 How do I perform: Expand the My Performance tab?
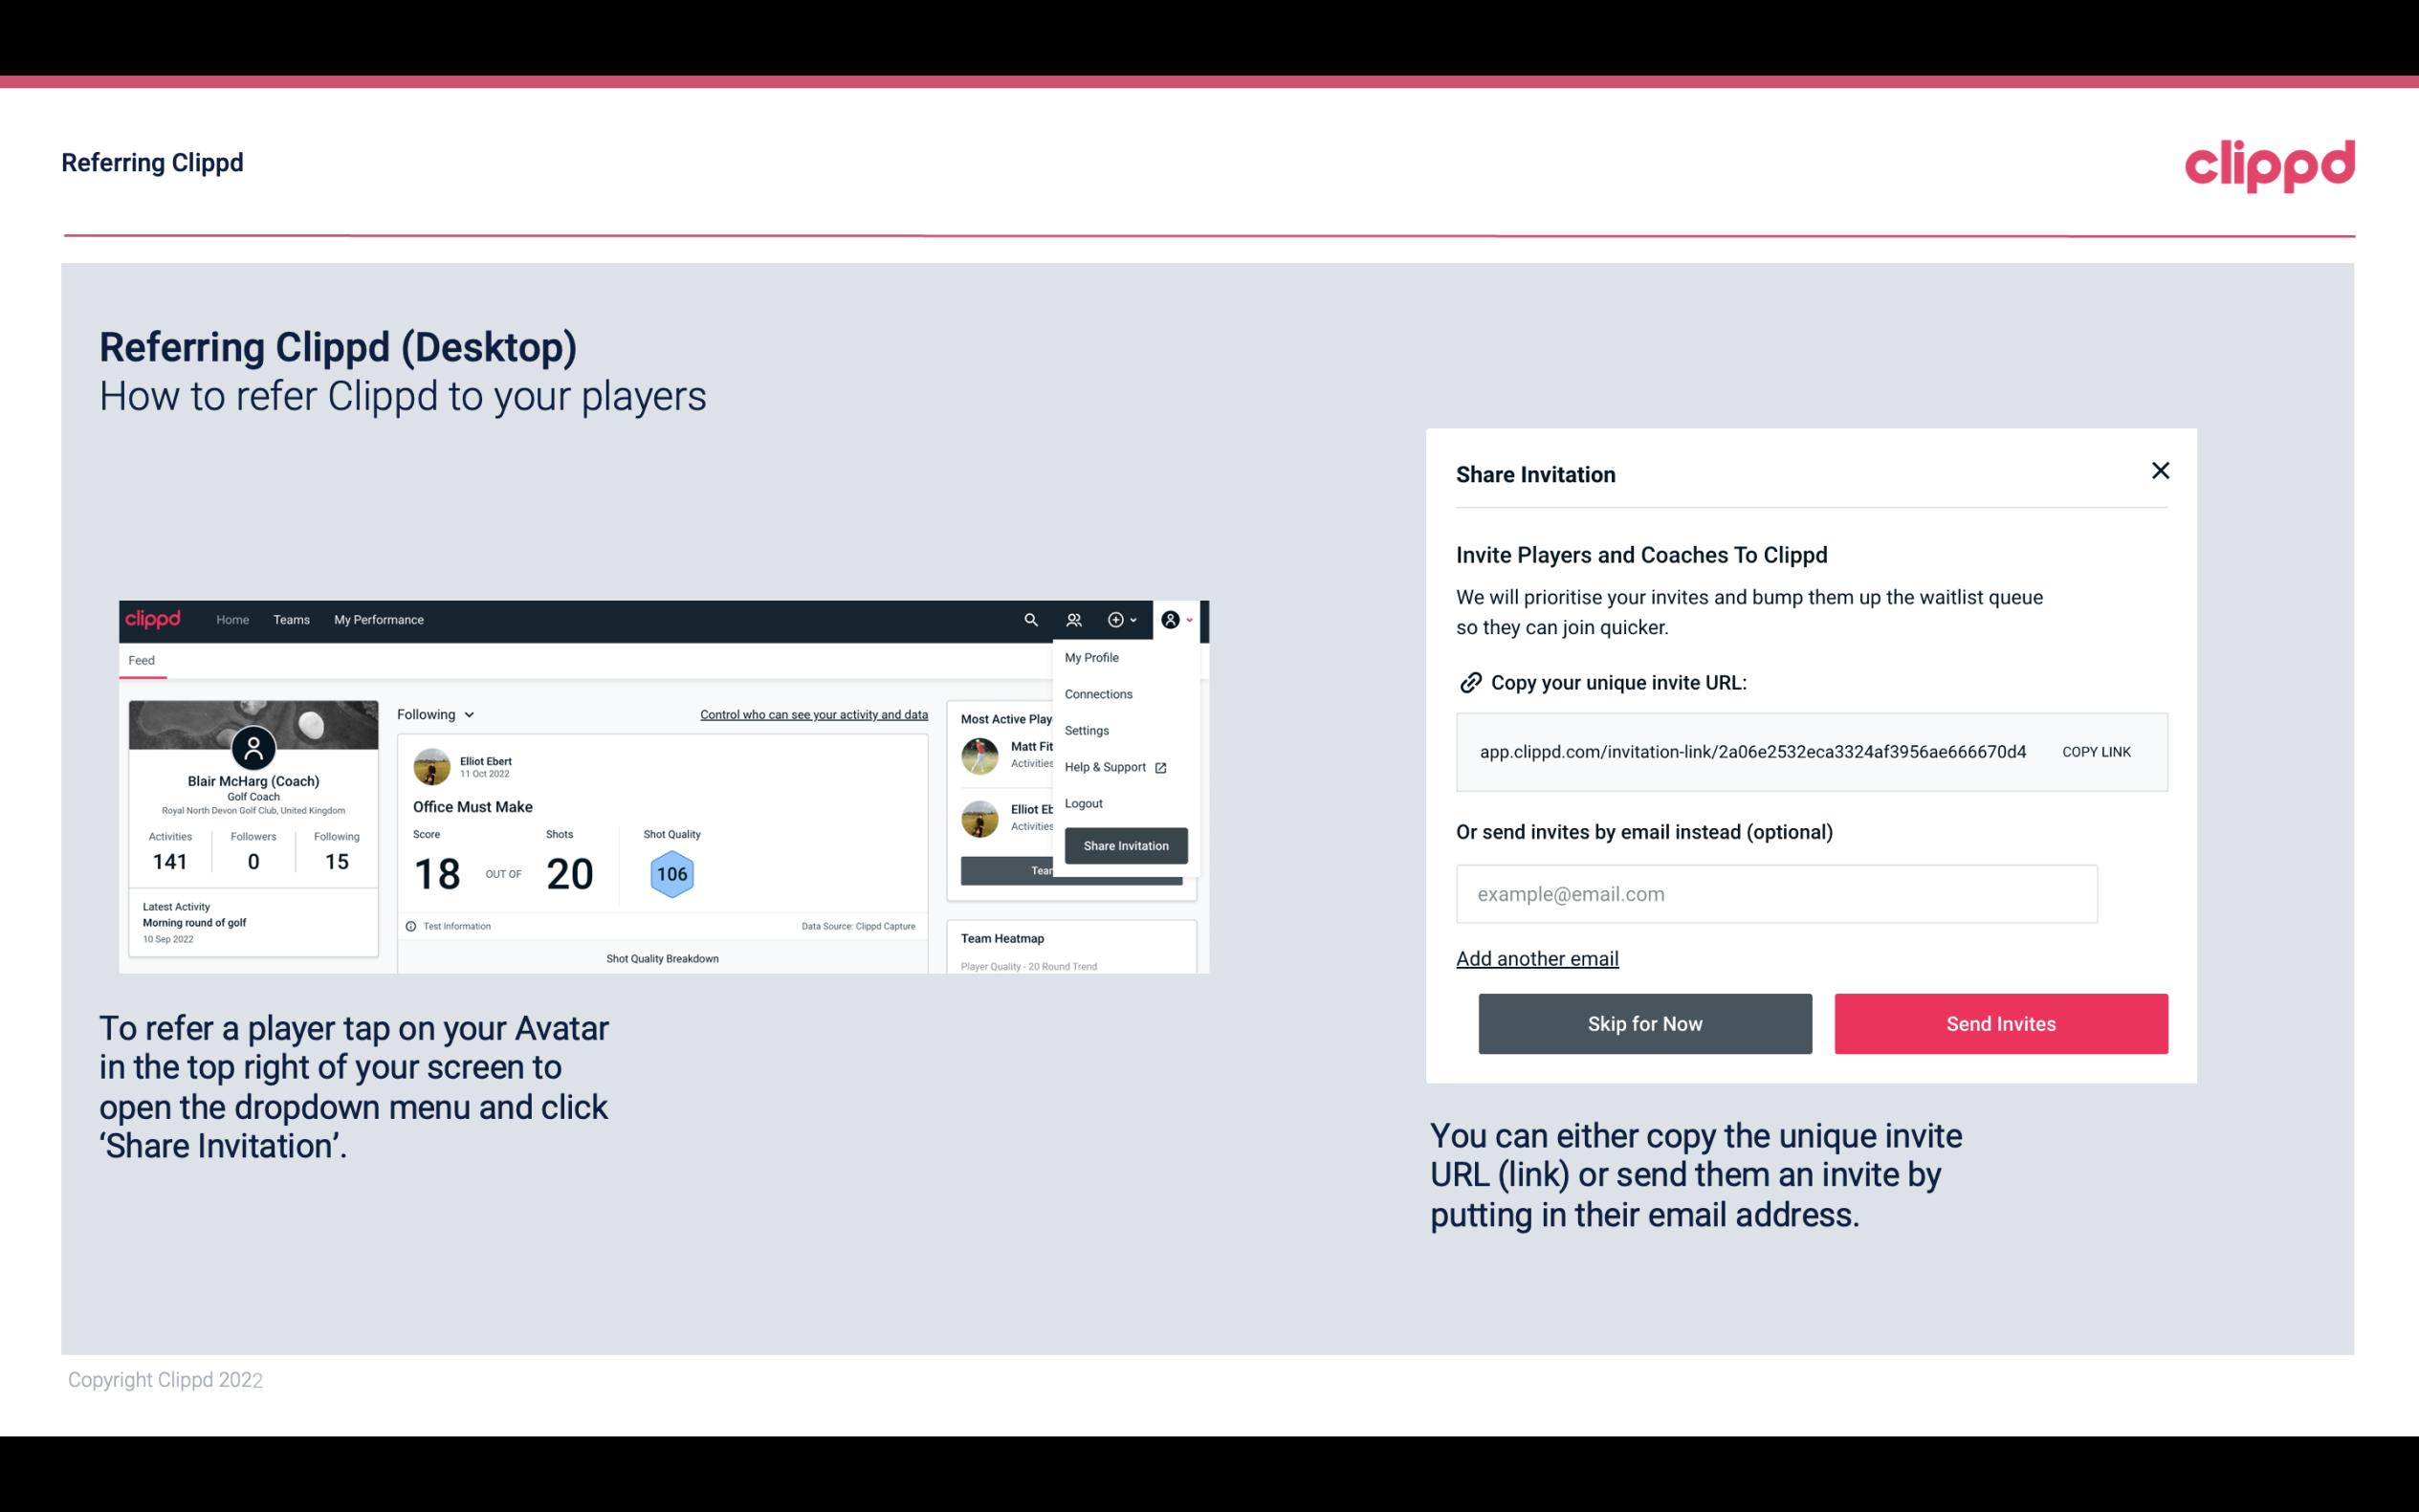click(380, 619)
